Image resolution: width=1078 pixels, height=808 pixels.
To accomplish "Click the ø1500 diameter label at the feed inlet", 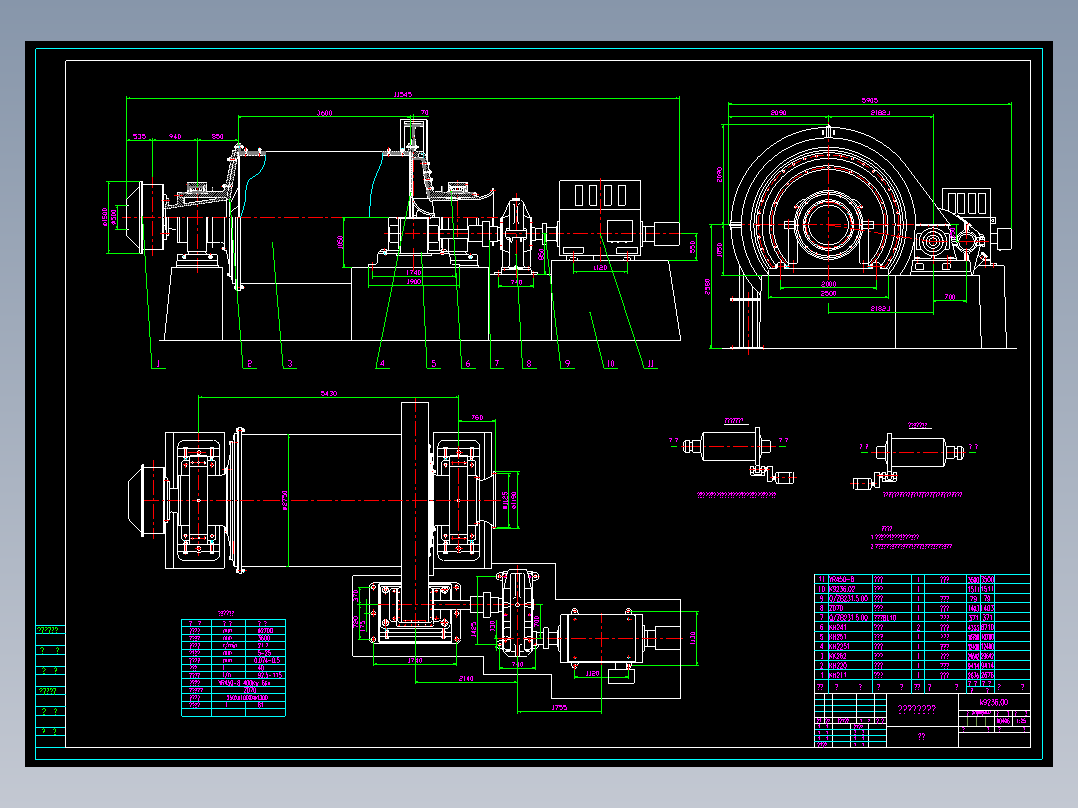I will coord(104,217).
